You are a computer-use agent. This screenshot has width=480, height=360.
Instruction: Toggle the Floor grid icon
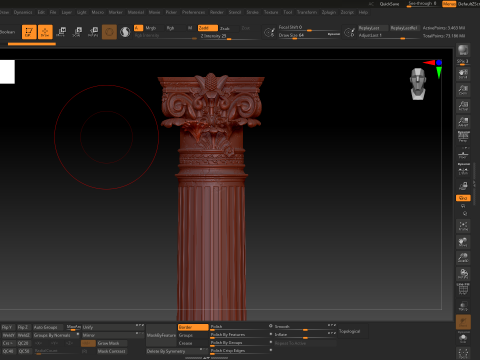click(x=463, y=154)
